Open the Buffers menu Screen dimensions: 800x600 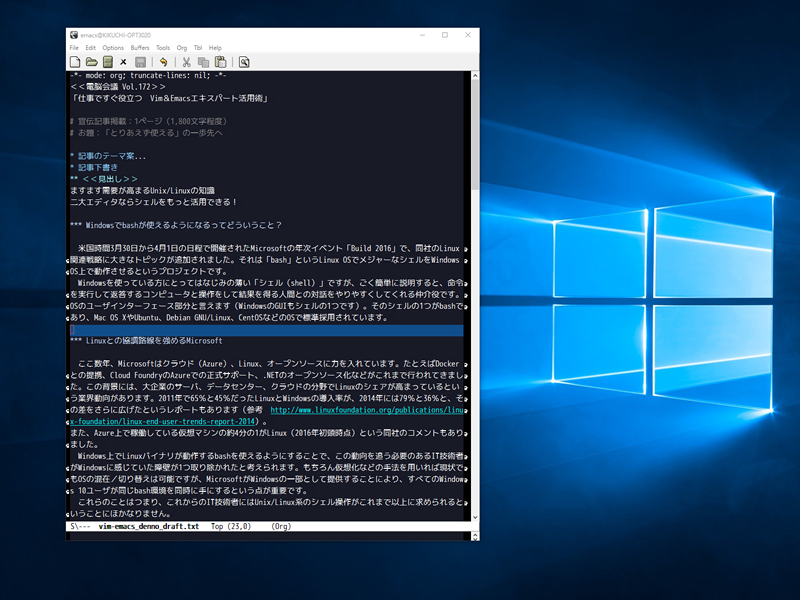pyautogui.click(x=140, y=48)
